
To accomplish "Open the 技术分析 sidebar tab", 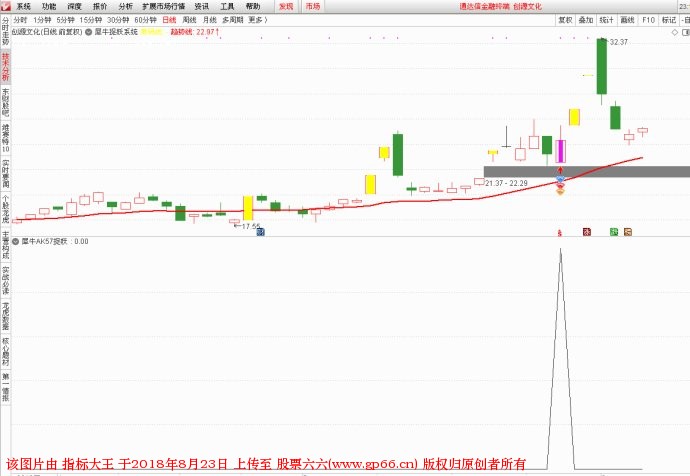I will pos(5,67).
